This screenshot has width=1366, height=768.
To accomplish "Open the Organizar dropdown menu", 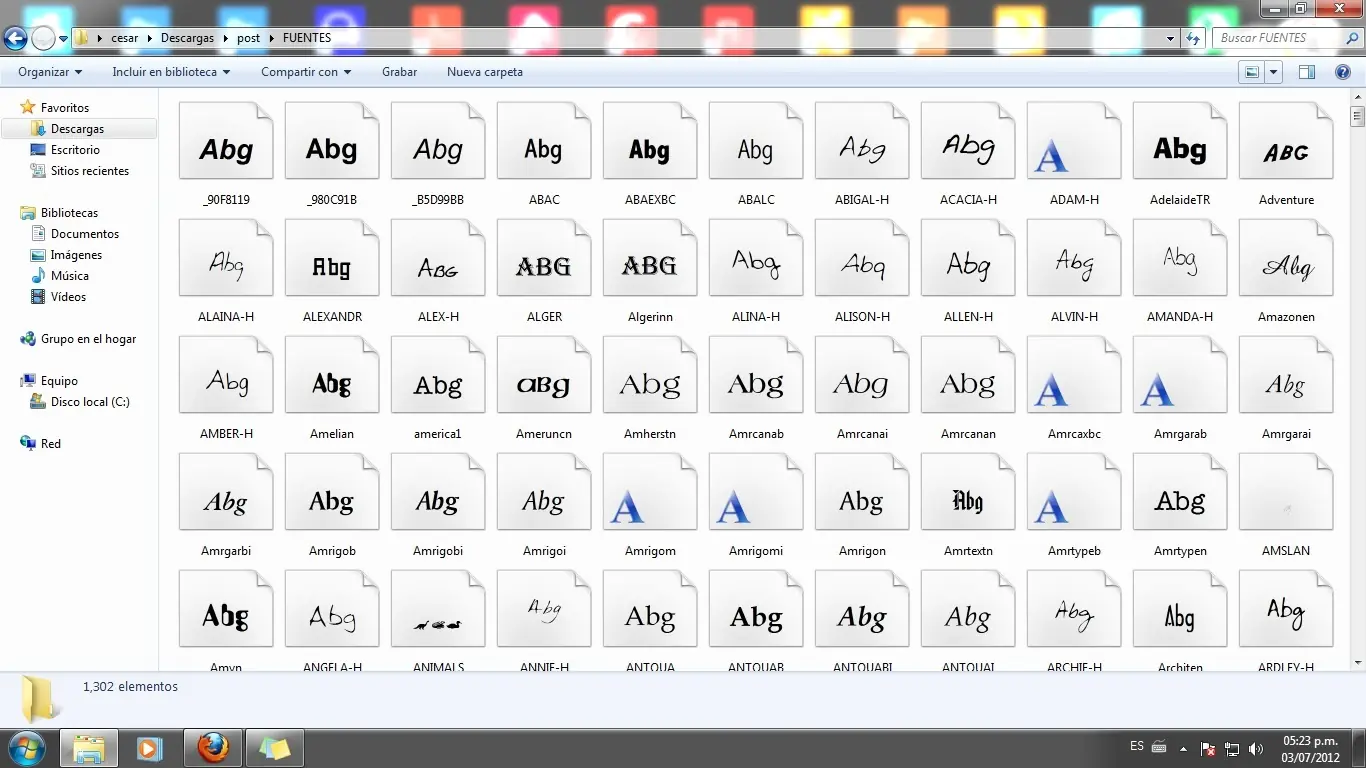I will coord(50,72).
